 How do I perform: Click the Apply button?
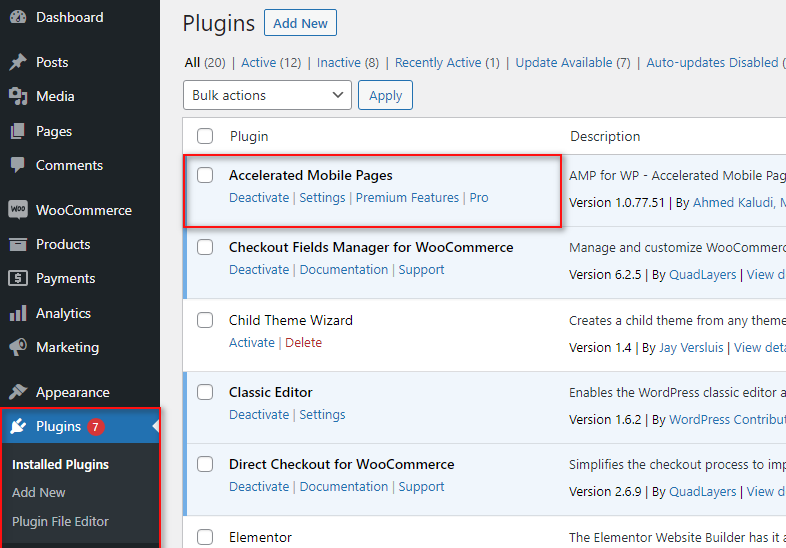[x=385, y=95]
